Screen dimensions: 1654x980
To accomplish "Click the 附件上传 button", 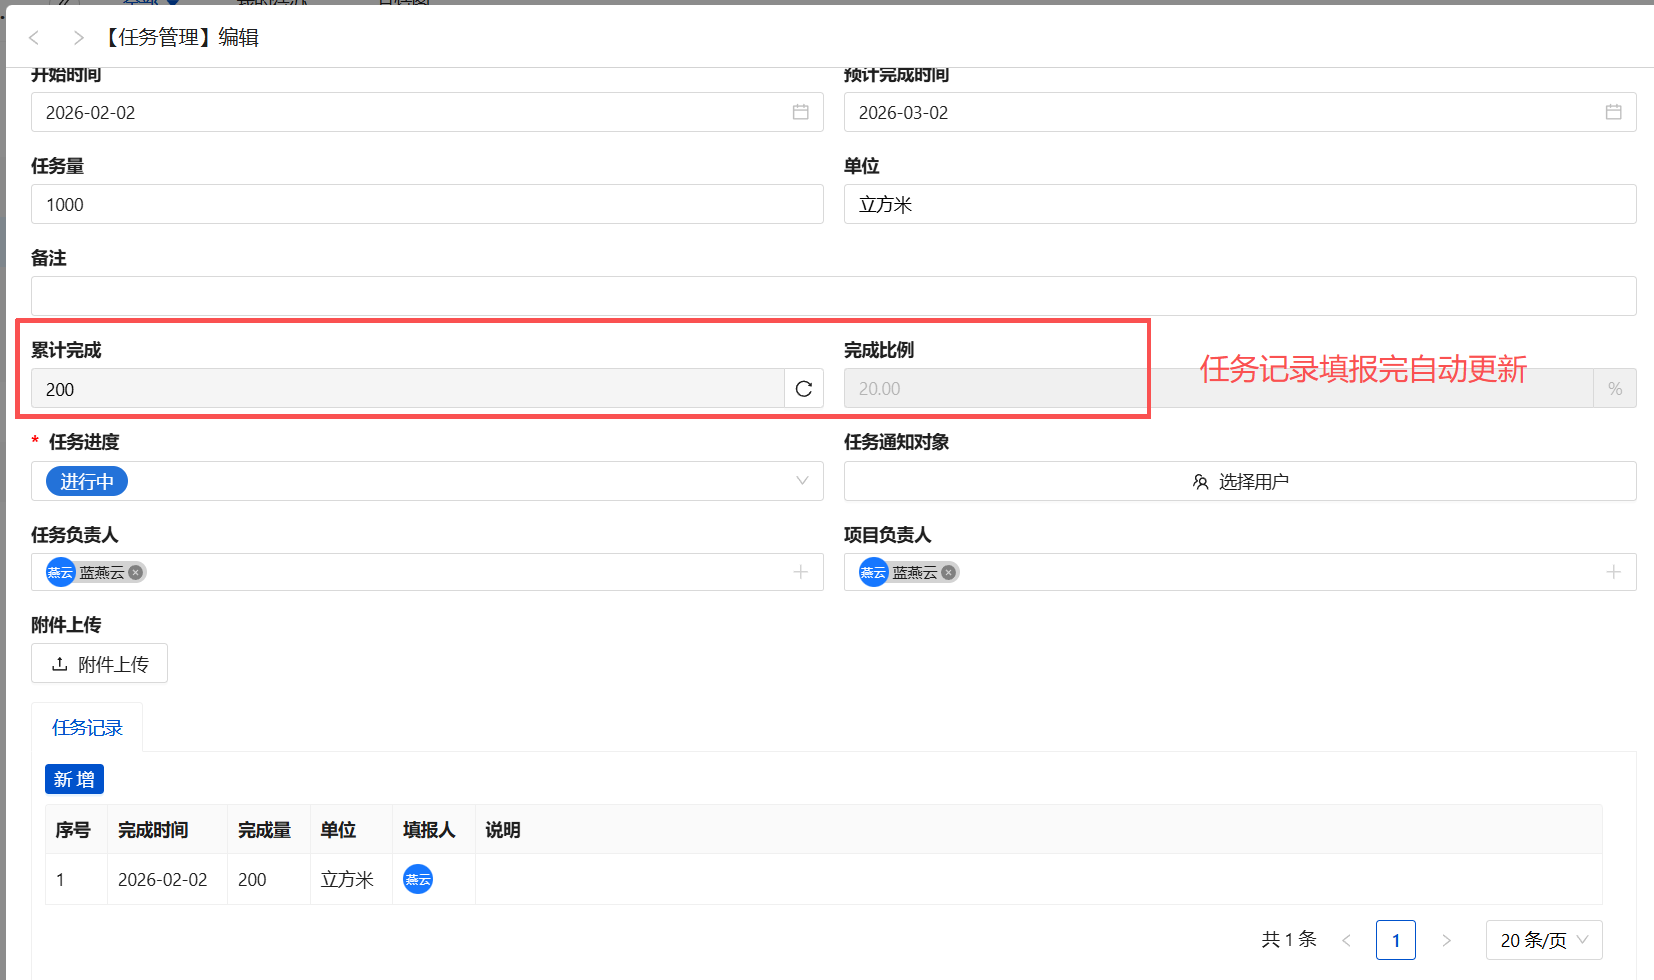I will click(x=99, y=663).
